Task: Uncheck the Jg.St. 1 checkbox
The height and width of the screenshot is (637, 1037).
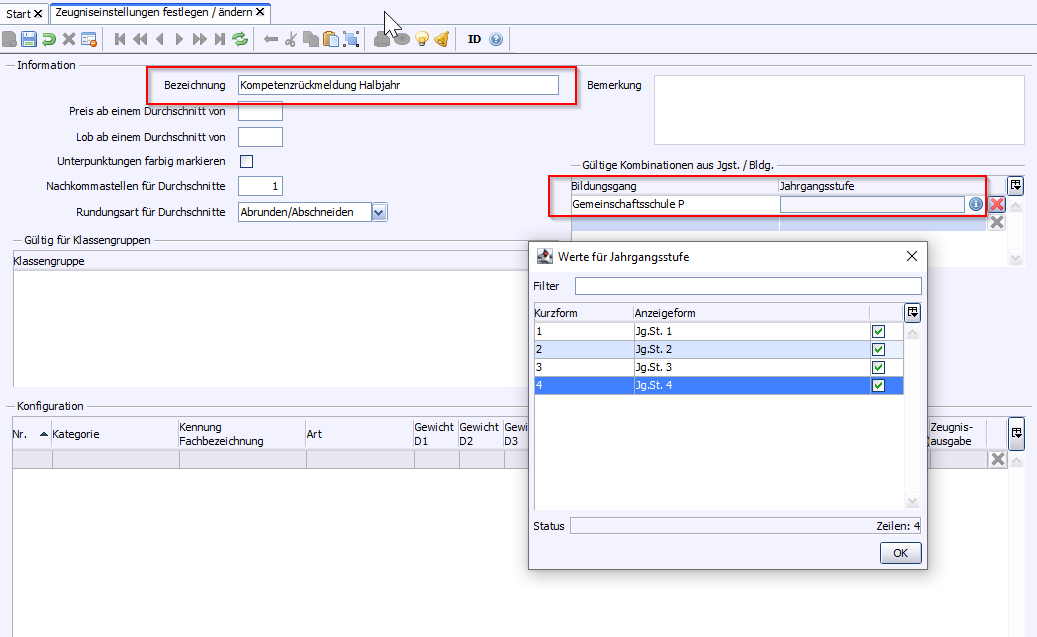Action: point(879,331)
